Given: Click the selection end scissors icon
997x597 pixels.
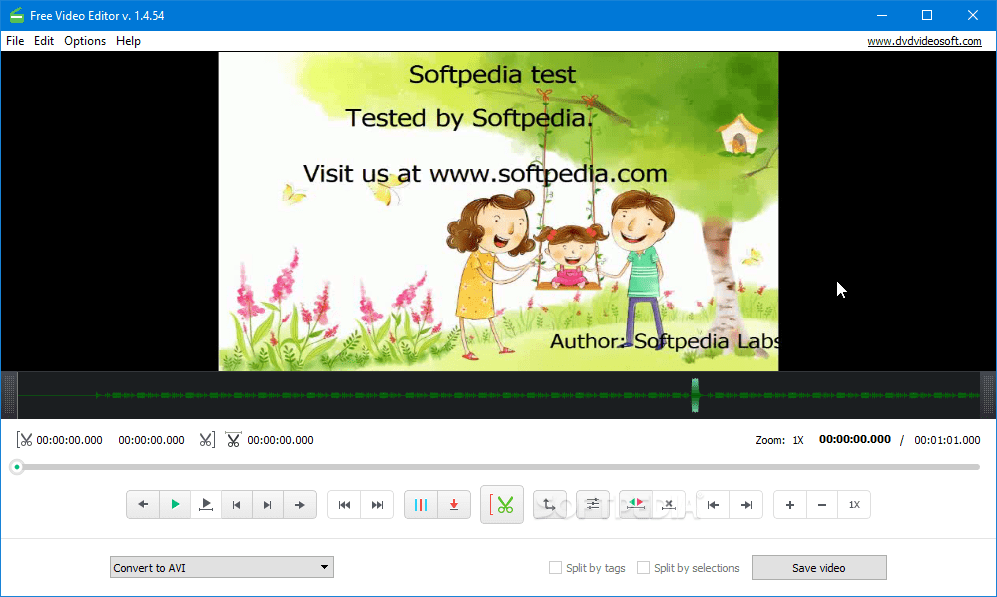Looking at the screenshot, I should click(207, 440).
